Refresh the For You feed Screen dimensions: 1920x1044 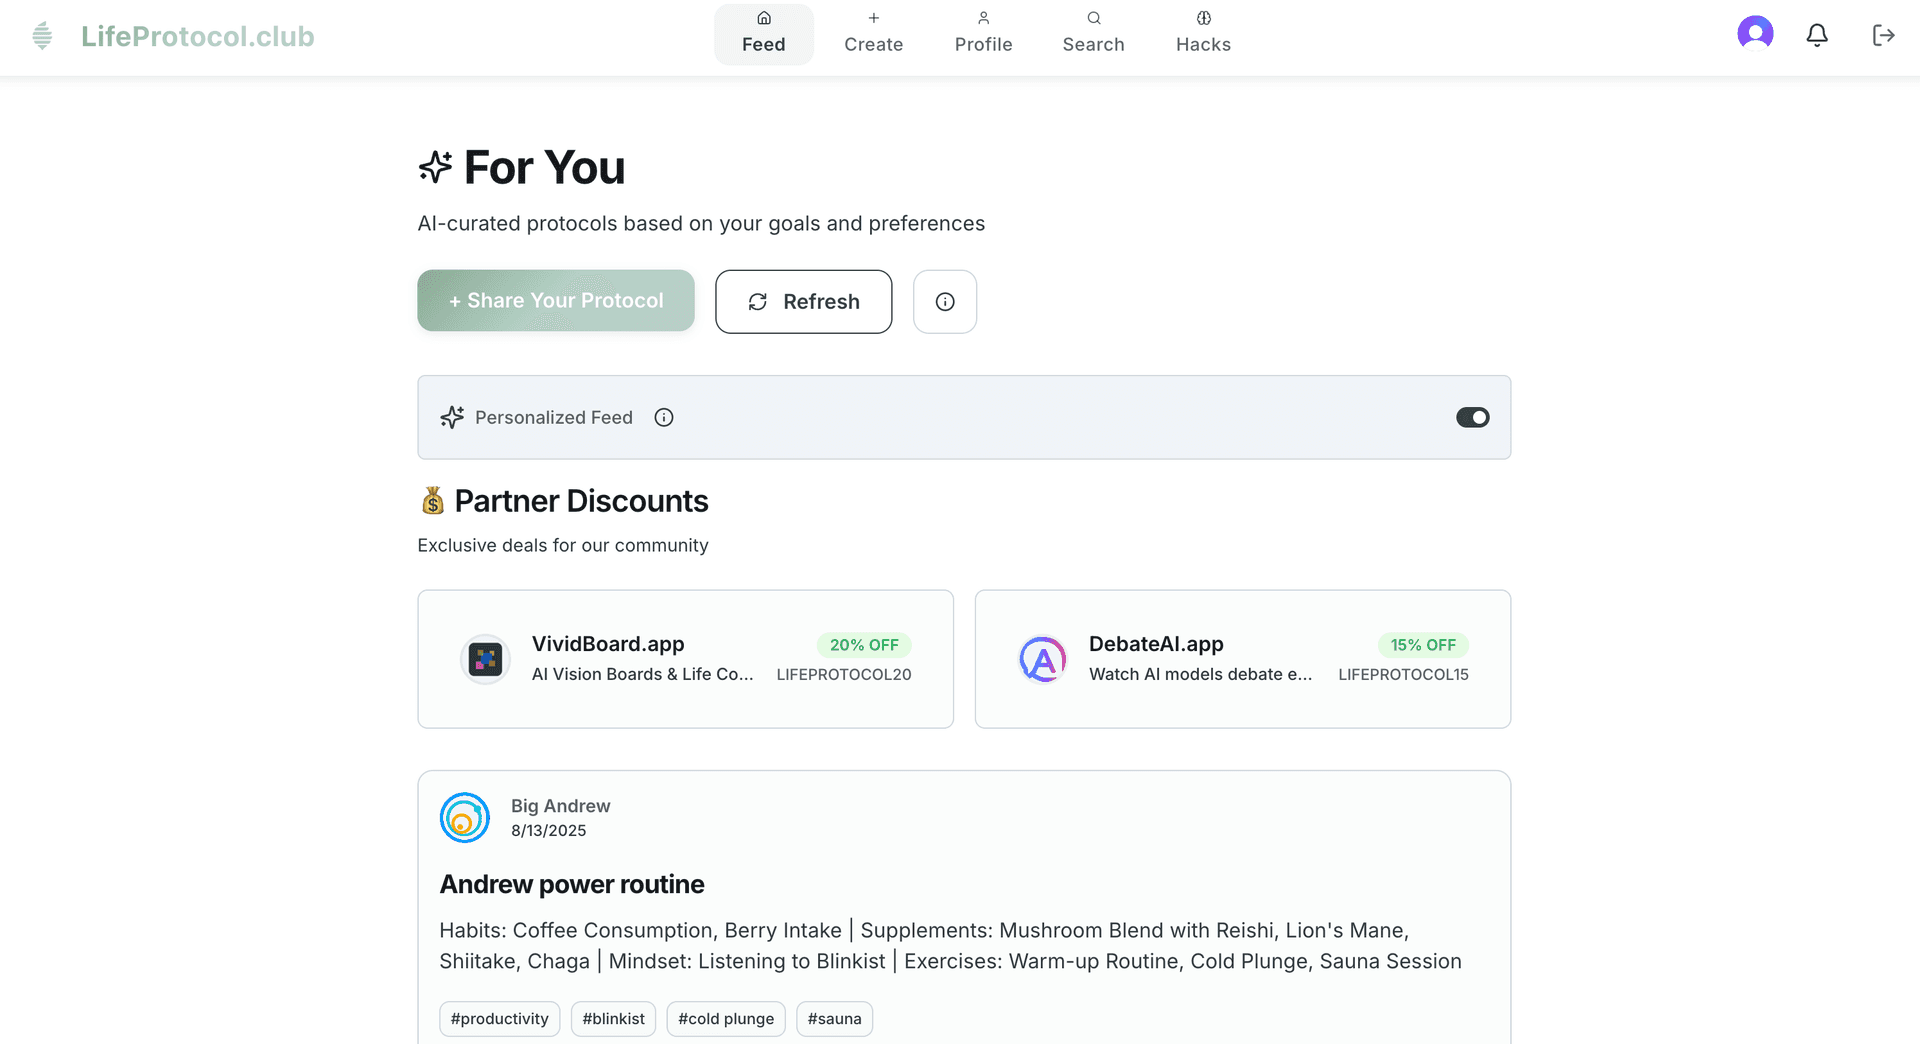803,302
